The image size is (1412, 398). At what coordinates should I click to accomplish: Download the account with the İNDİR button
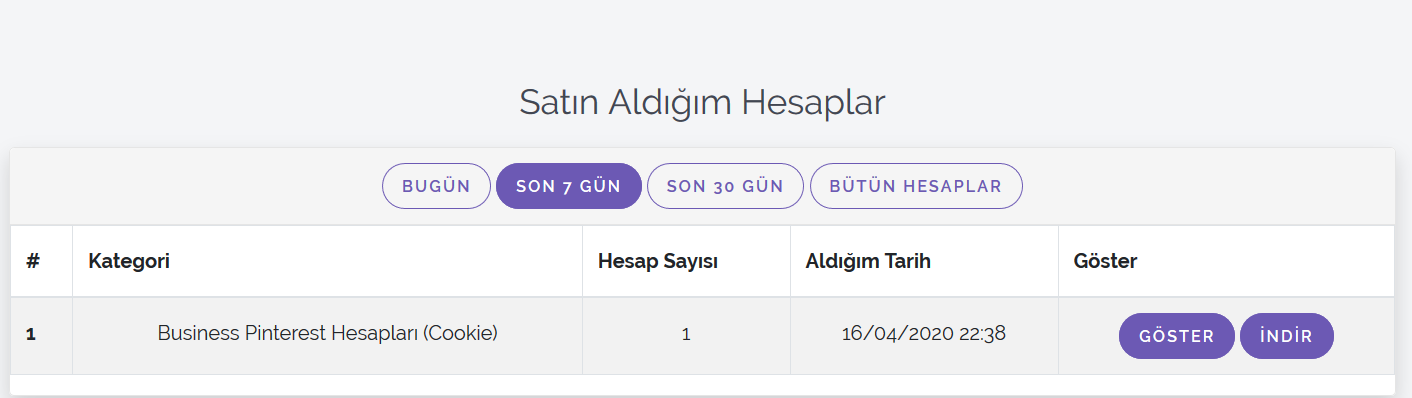[x=1286, y=336]
